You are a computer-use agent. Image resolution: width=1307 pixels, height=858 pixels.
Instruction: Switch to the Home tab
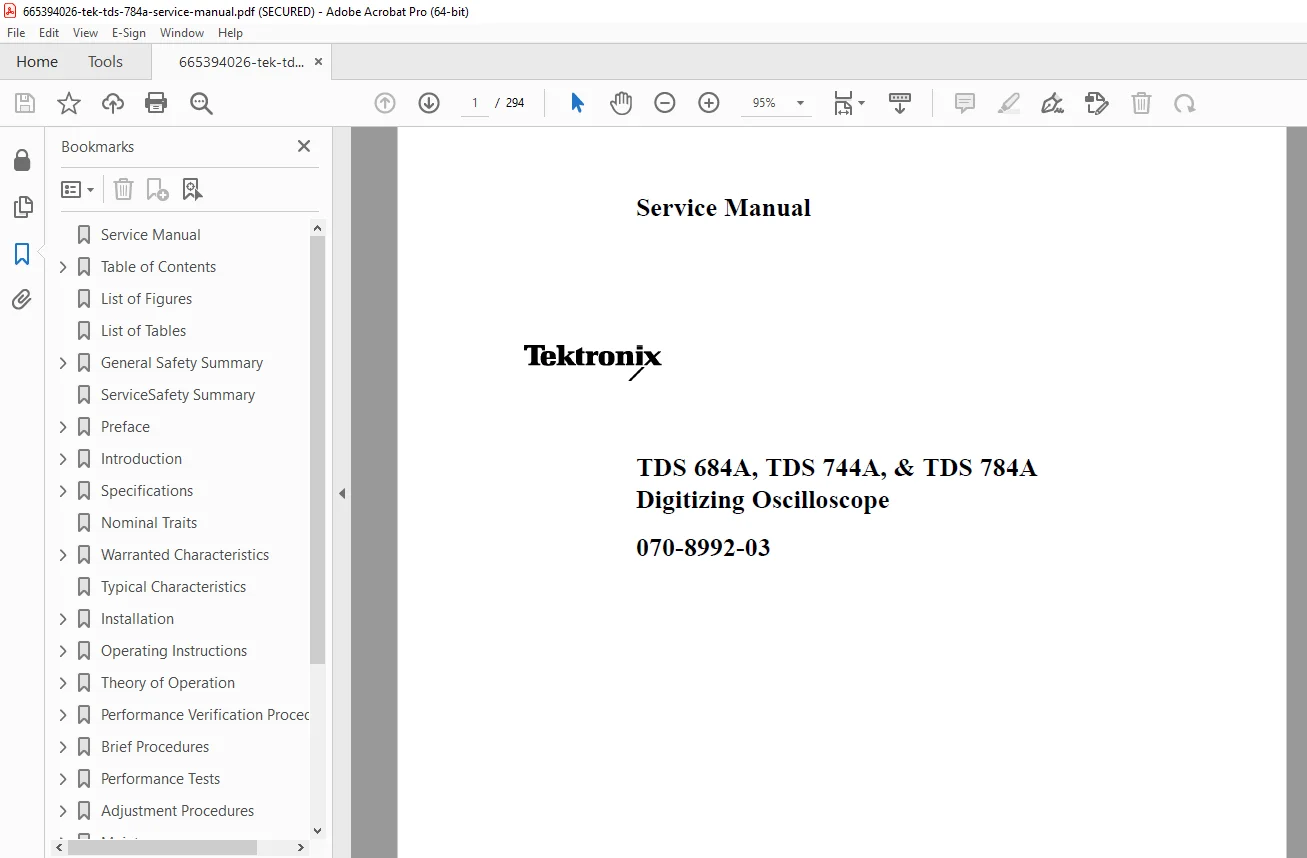37,62
